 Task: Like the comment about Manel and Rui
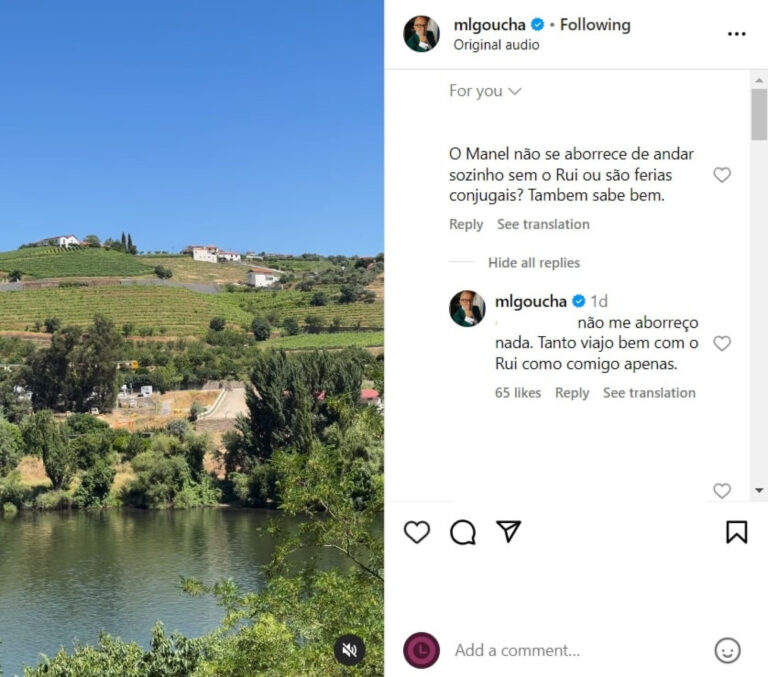point(721,175)
